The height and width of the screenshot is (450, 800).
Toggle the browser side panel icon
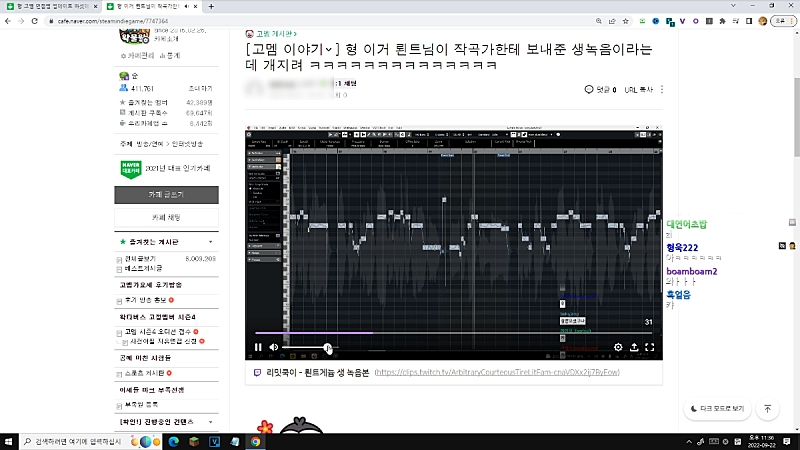pyautogui.click(x=749, y=21)
